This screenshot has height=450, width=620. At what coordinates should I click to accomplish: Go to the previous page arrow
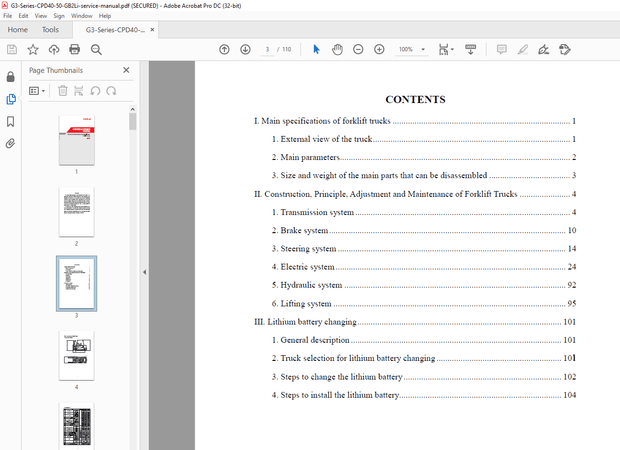point(224,49)
